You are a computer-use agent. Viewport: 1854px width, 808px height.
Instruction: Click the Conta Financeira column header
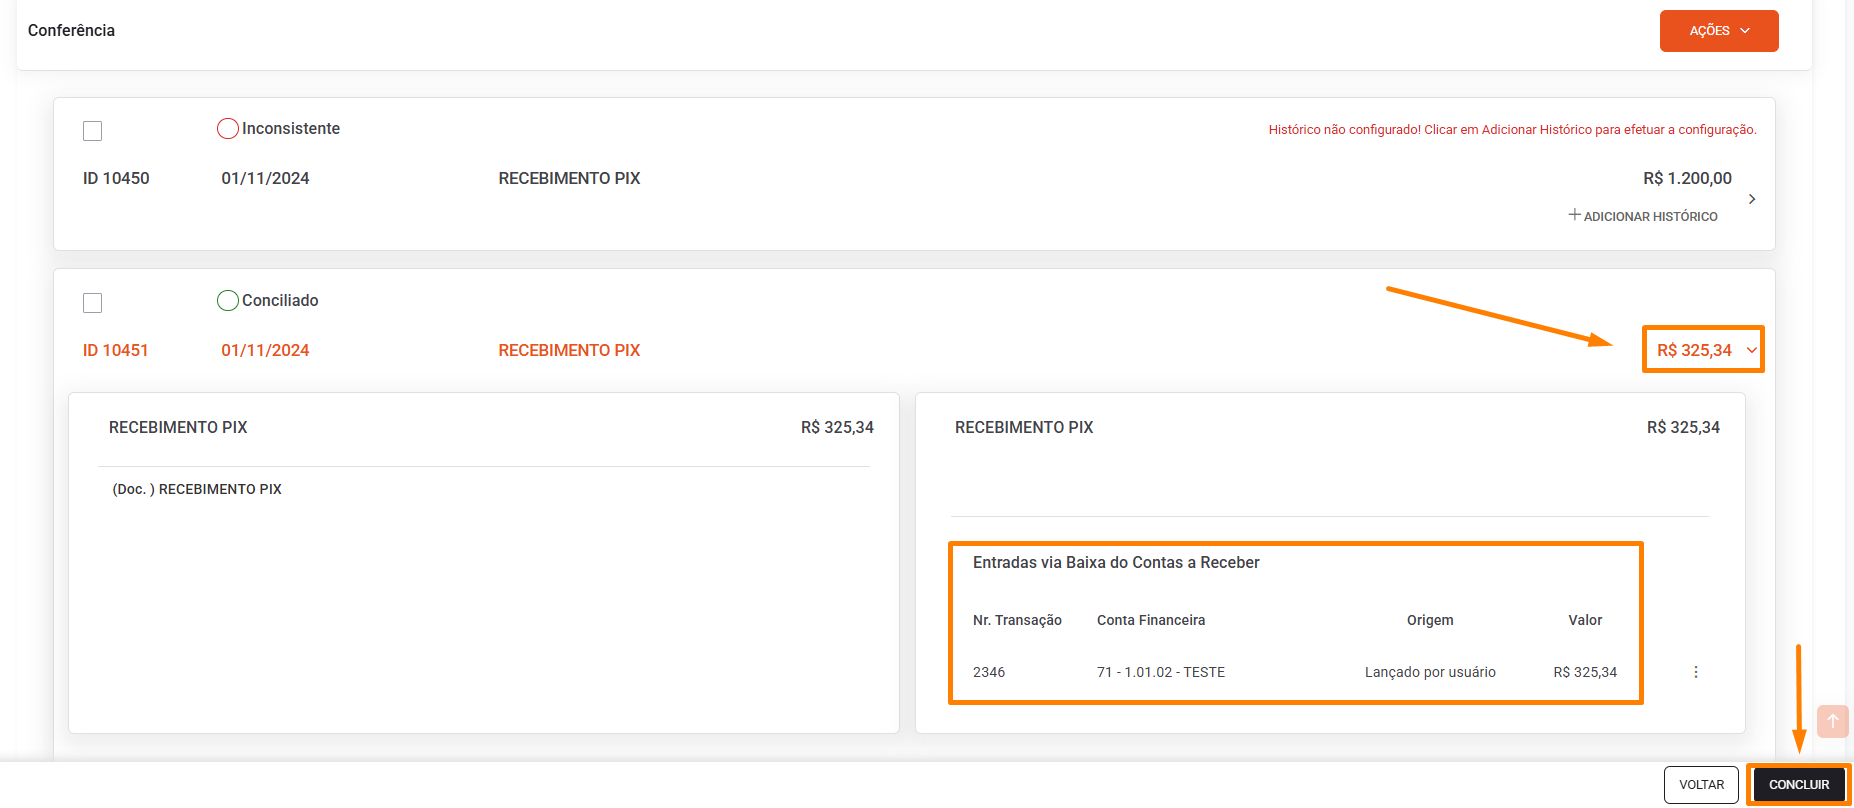1150,620
